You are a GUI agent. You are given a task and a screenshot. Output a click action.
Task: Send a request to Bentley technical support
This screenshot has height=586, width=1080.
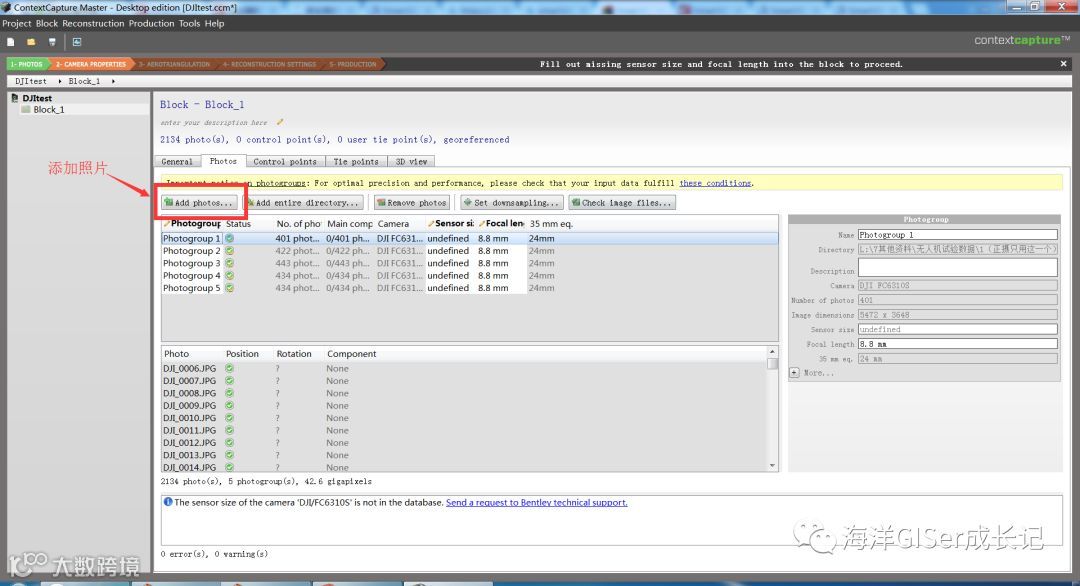pos(537,503)
